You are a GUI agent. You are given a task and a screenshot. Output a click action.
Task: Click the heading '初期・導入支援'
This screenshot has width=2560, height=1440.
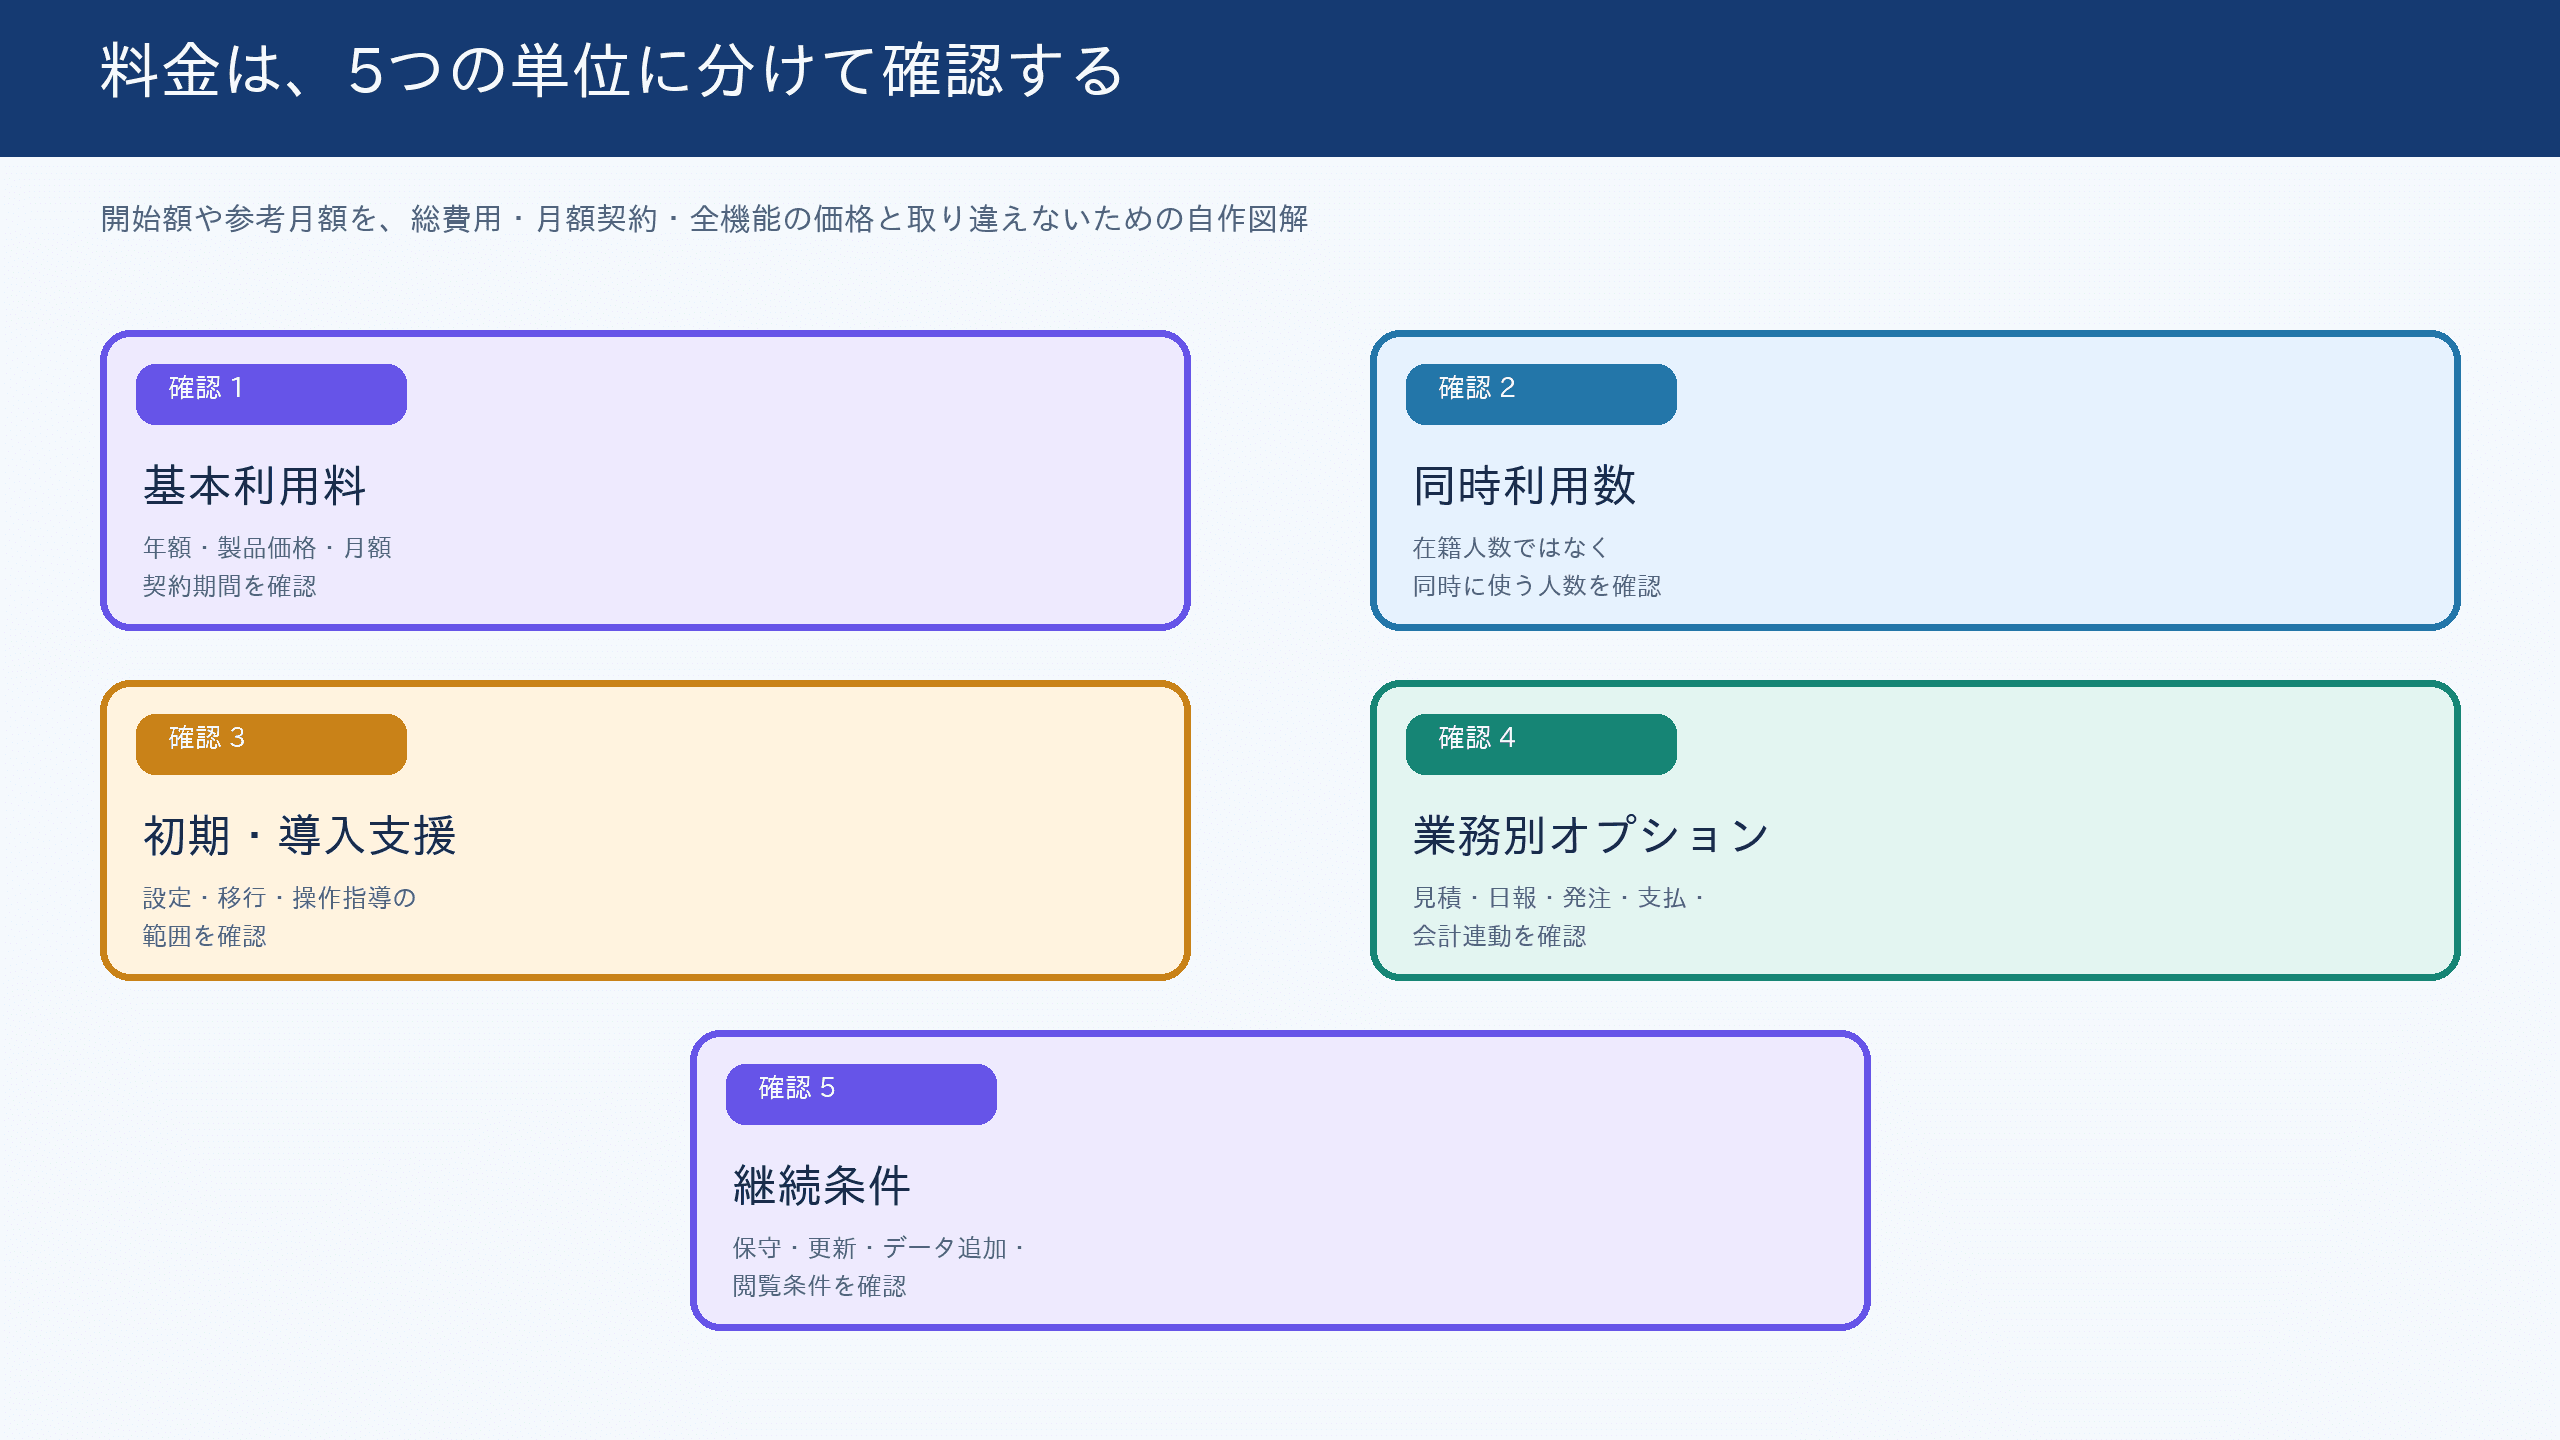[x=300, y=836]
